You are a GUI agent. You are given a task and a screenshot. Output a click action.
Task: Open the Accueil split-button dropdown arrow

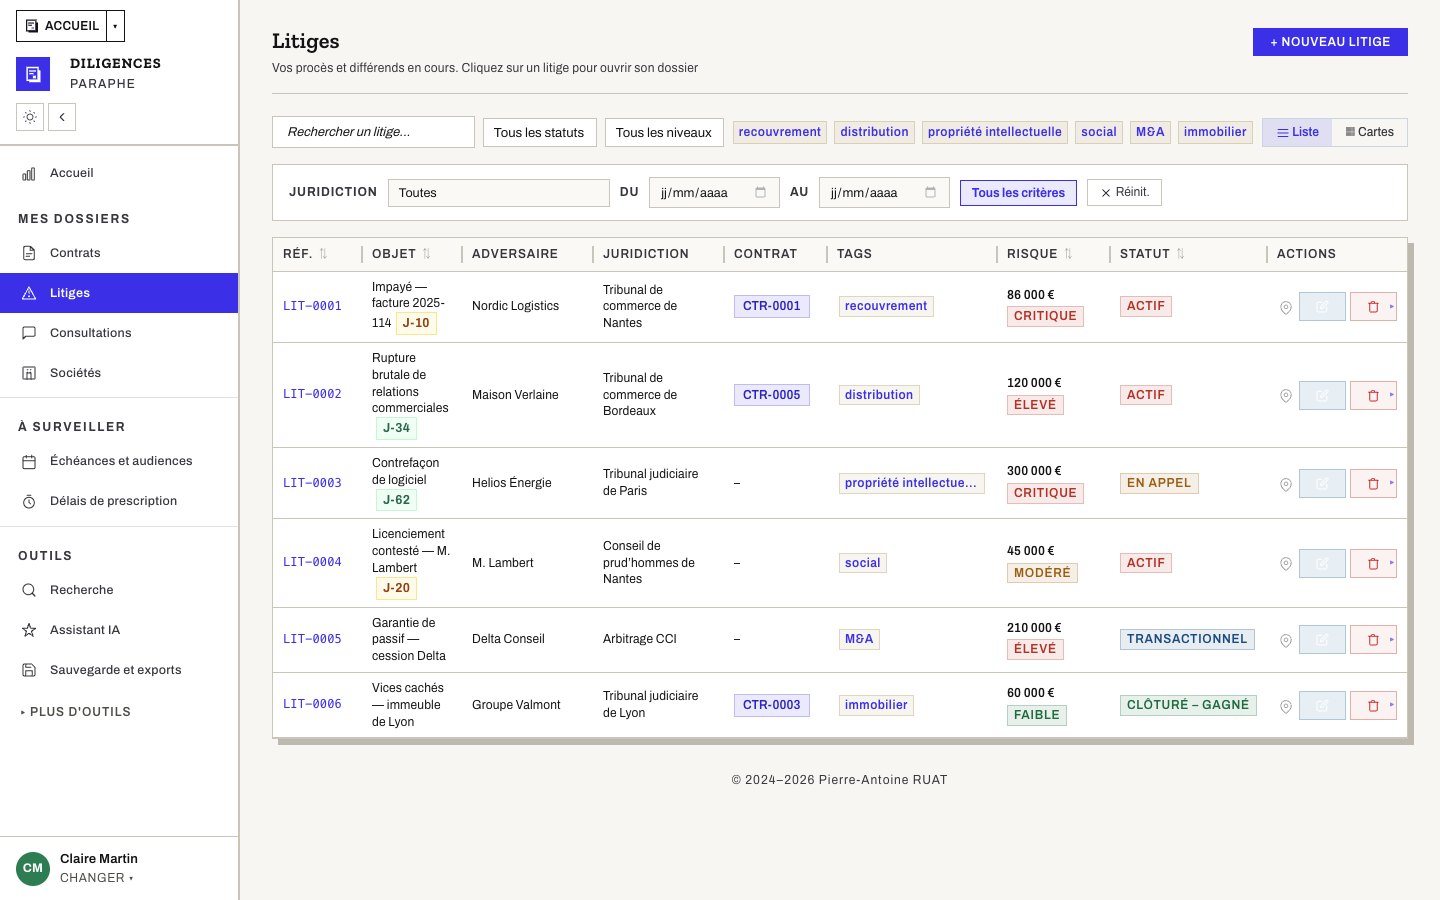(115, 26)
